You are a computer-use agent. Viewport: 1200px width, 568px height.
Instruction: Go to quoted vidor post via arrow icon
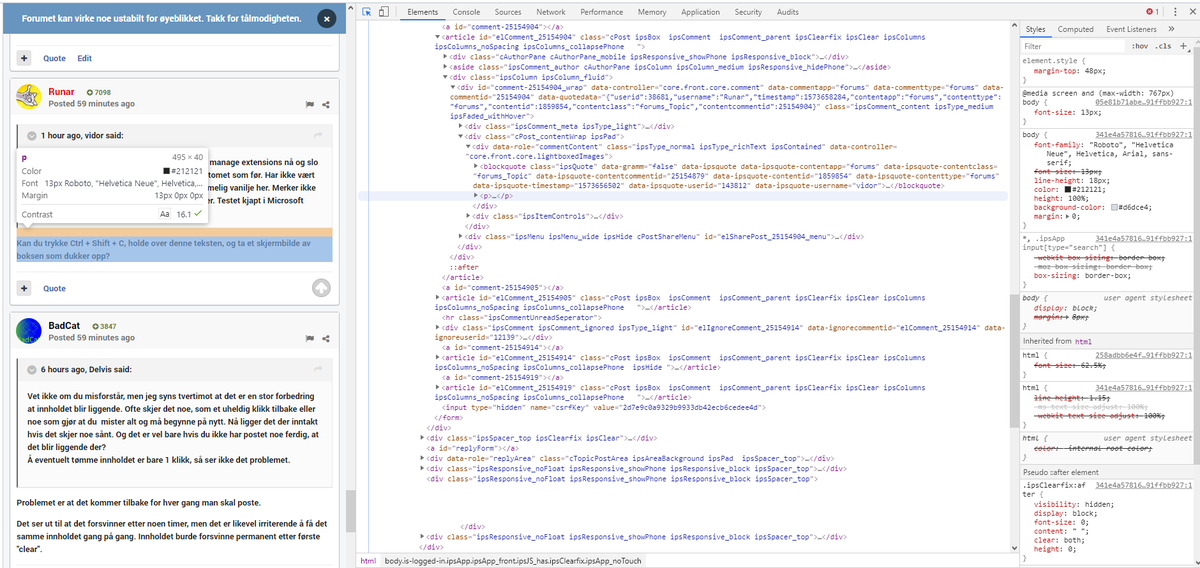tap(319, 135)
